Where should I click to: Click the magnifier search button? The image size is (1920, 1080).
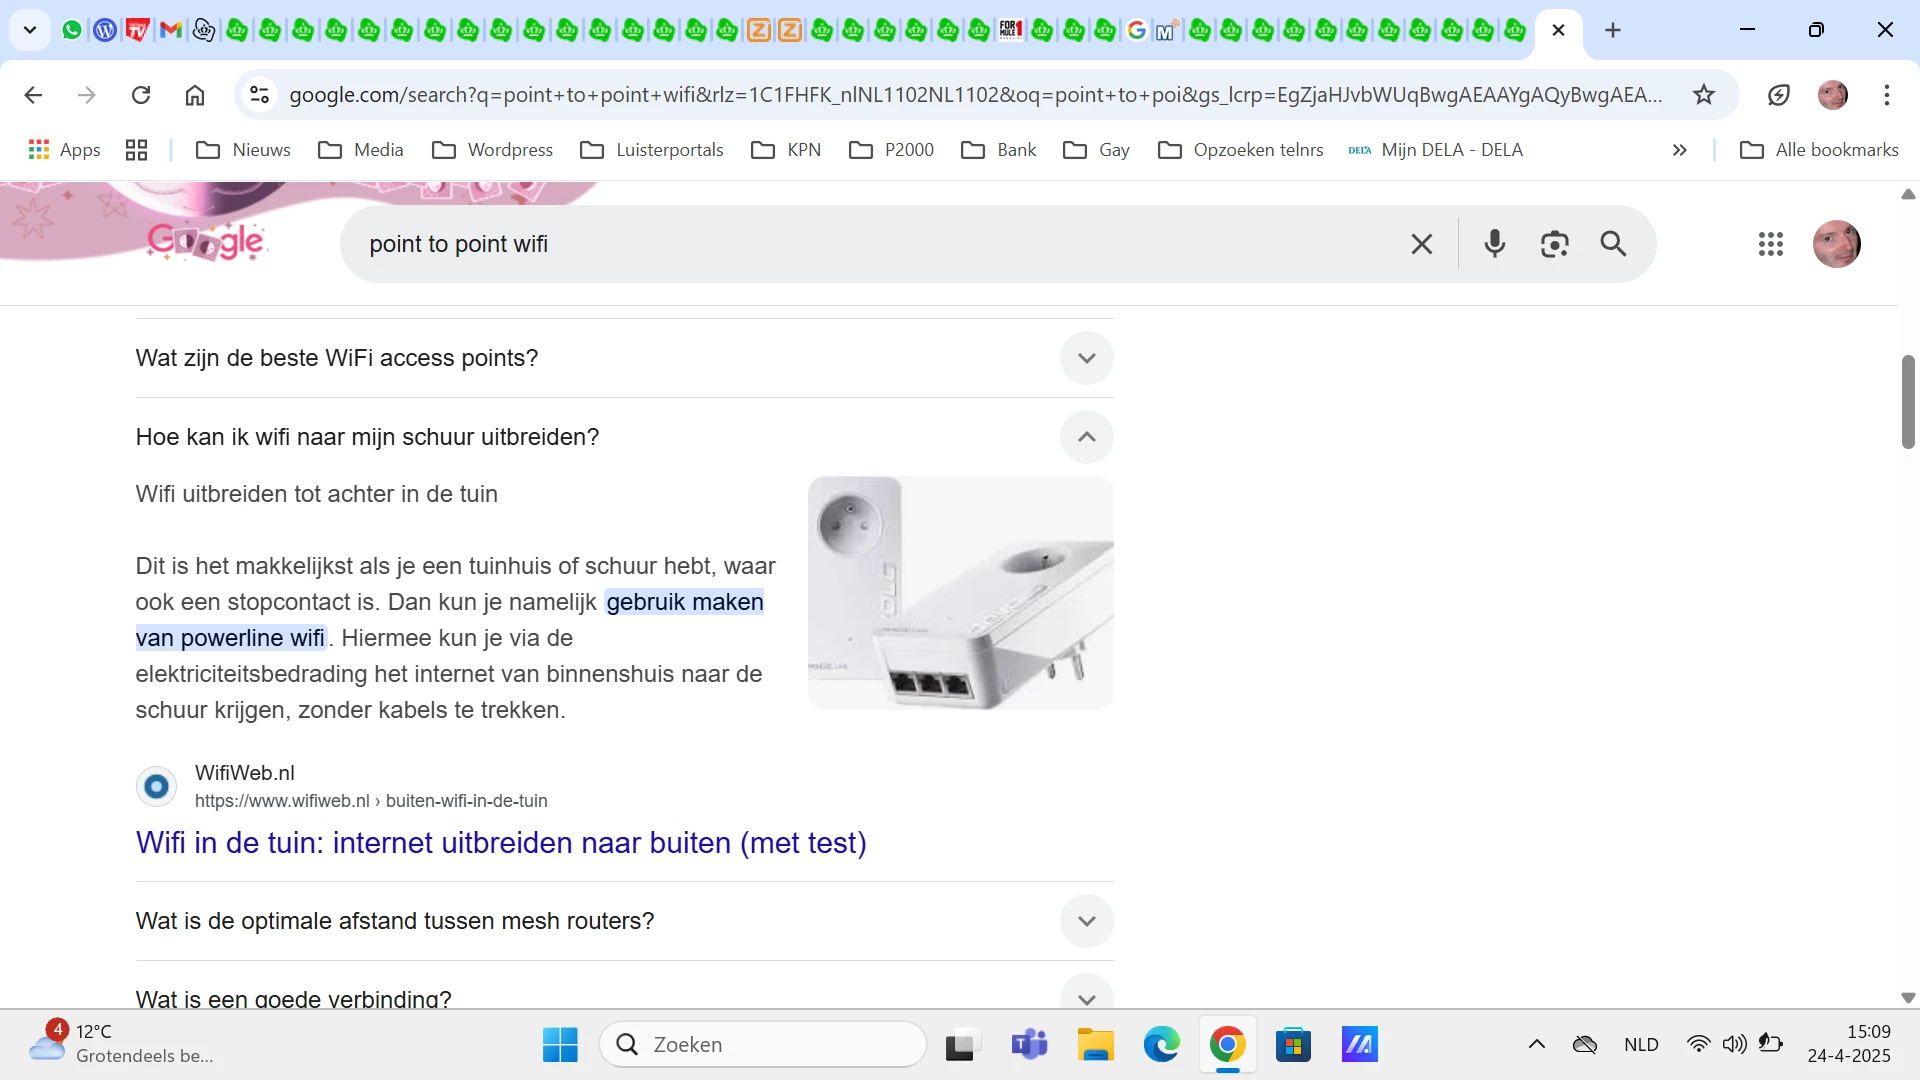click(x=1613, y=244)
